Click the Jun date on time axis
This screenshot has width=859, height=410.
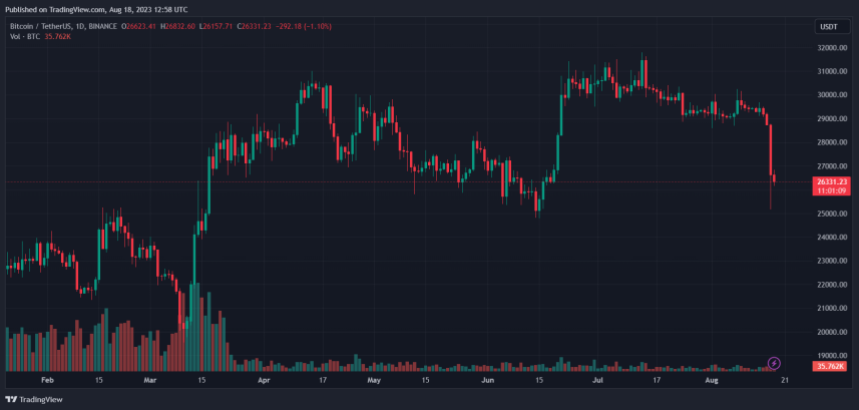487,381
